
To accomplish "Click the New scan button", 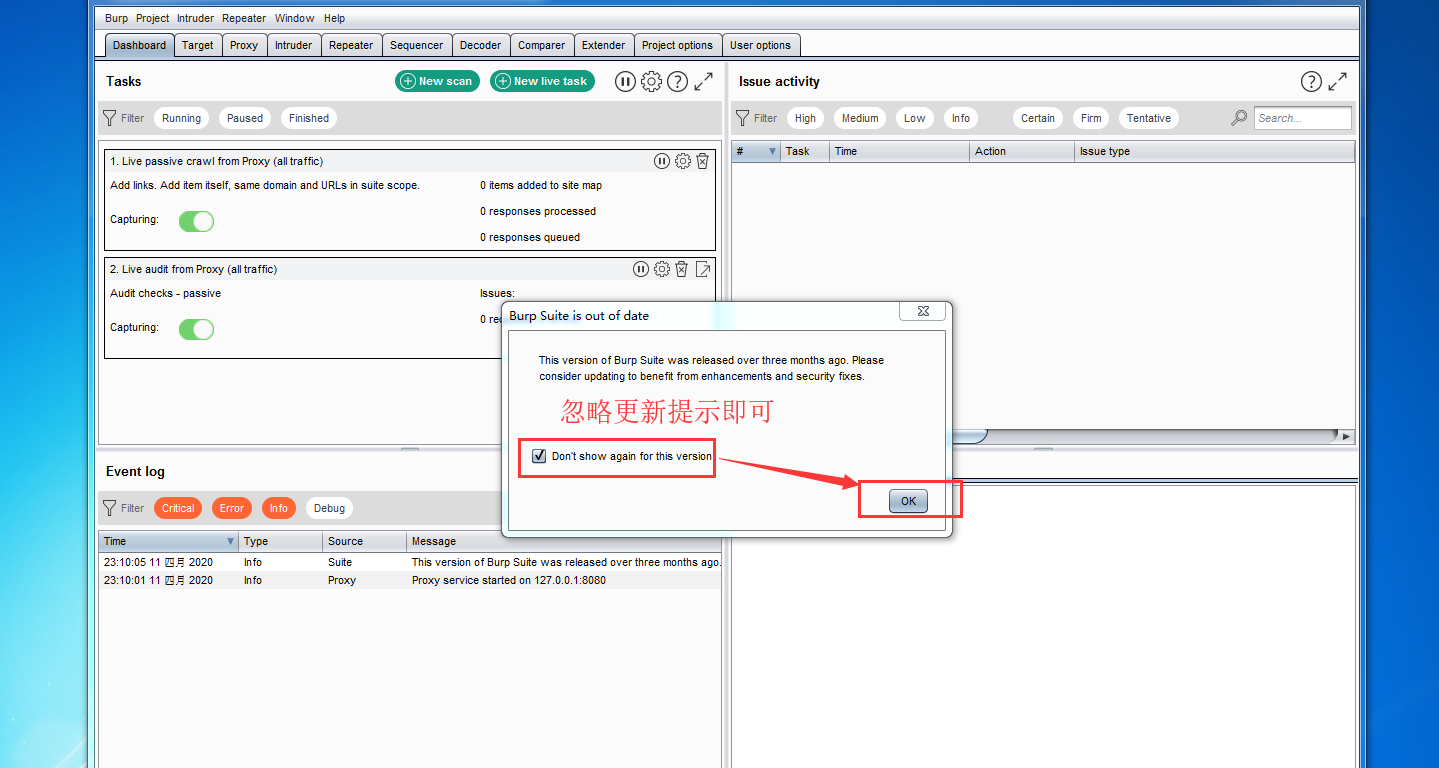I will [x=437, y=81].
